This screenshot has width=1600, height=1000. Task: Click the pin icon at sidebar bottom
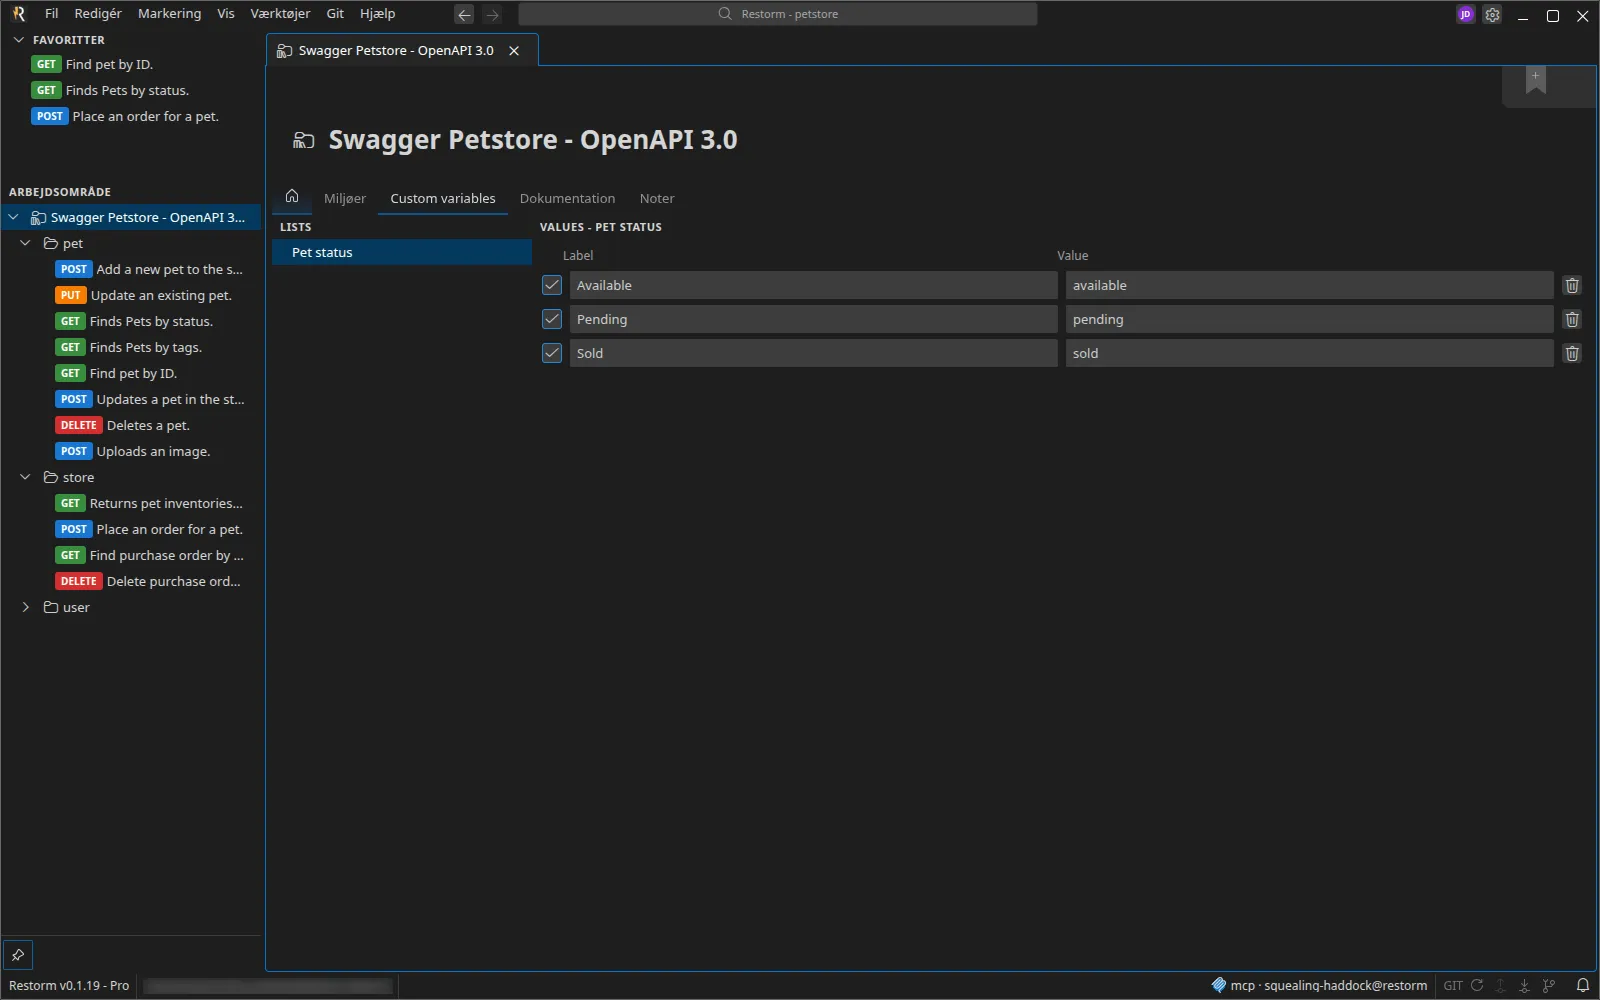(x=18, y=955)
